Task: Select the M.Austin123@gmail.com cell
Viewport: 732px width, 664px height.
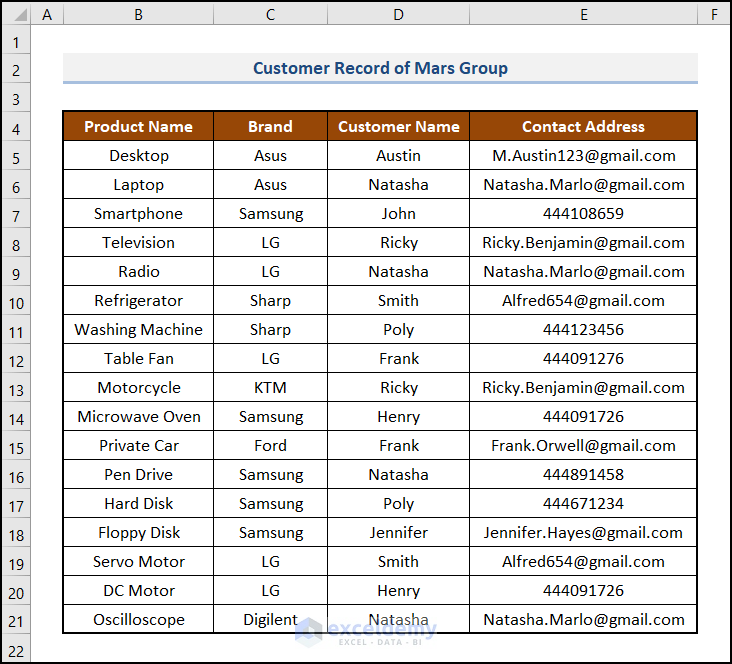Action: coord(583,156)
